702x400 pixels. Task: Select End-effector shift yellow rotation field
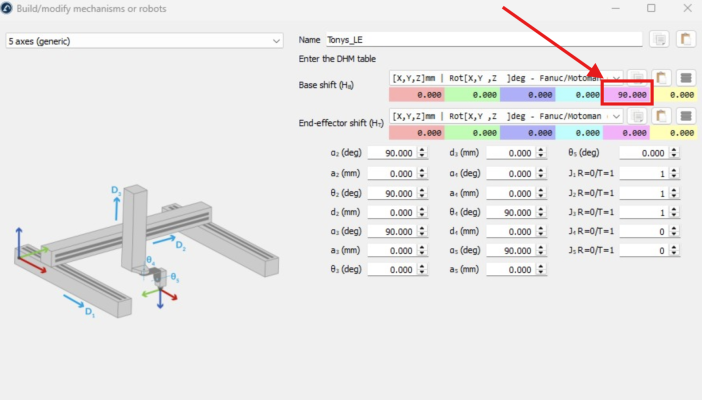point(674,133)
